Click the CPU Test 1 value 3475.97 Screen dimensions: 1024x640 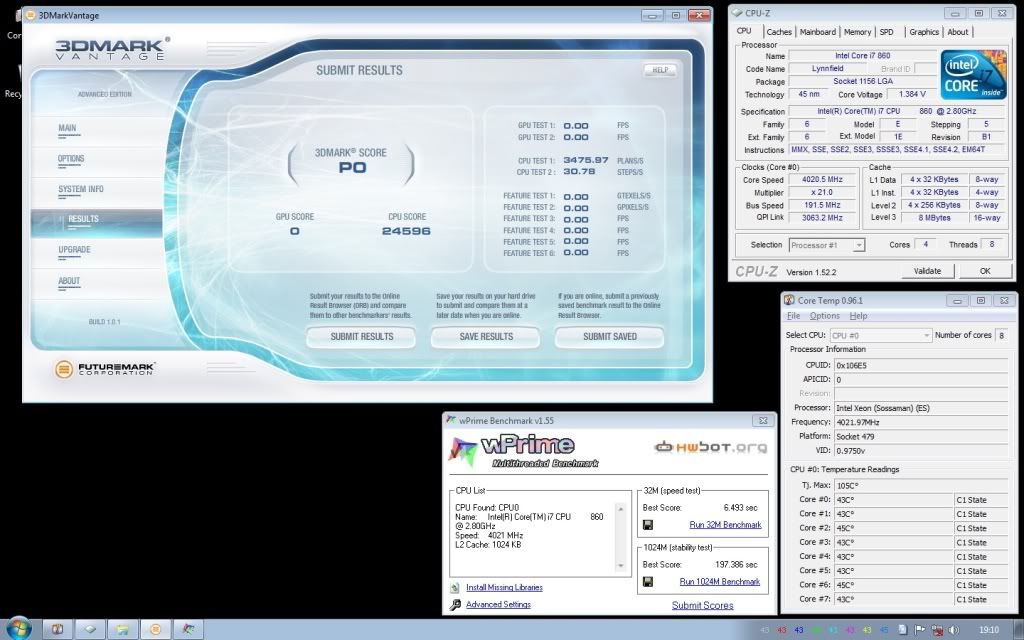pos(586,160)
